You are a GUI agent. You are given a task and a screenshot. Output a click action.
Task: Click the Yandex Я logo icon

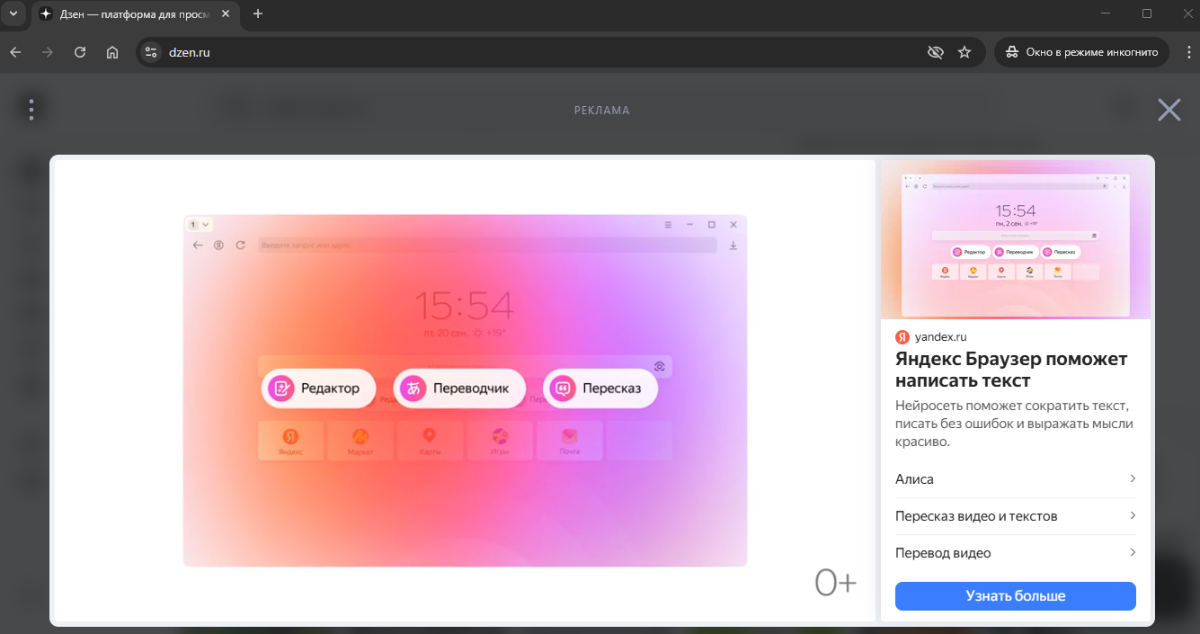(x=902, y=337)
